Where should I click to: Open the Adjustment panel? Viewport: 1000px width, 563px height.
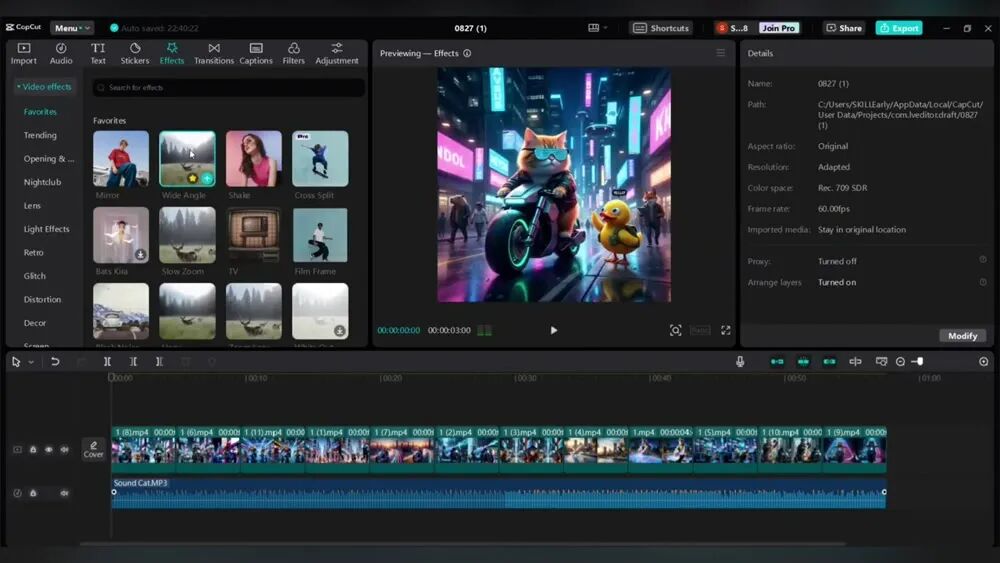337,53
